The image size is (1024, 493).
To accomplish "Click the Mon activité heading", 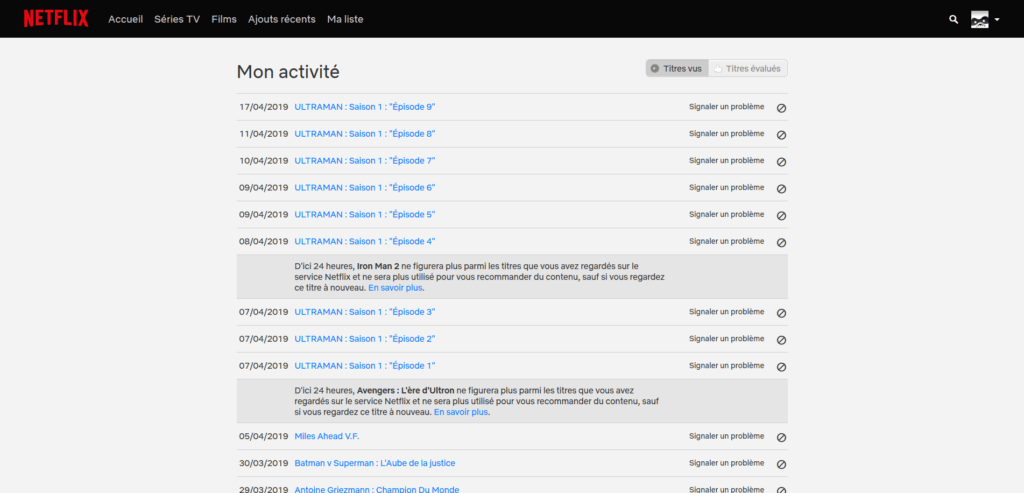I will (x=288, y=72).
